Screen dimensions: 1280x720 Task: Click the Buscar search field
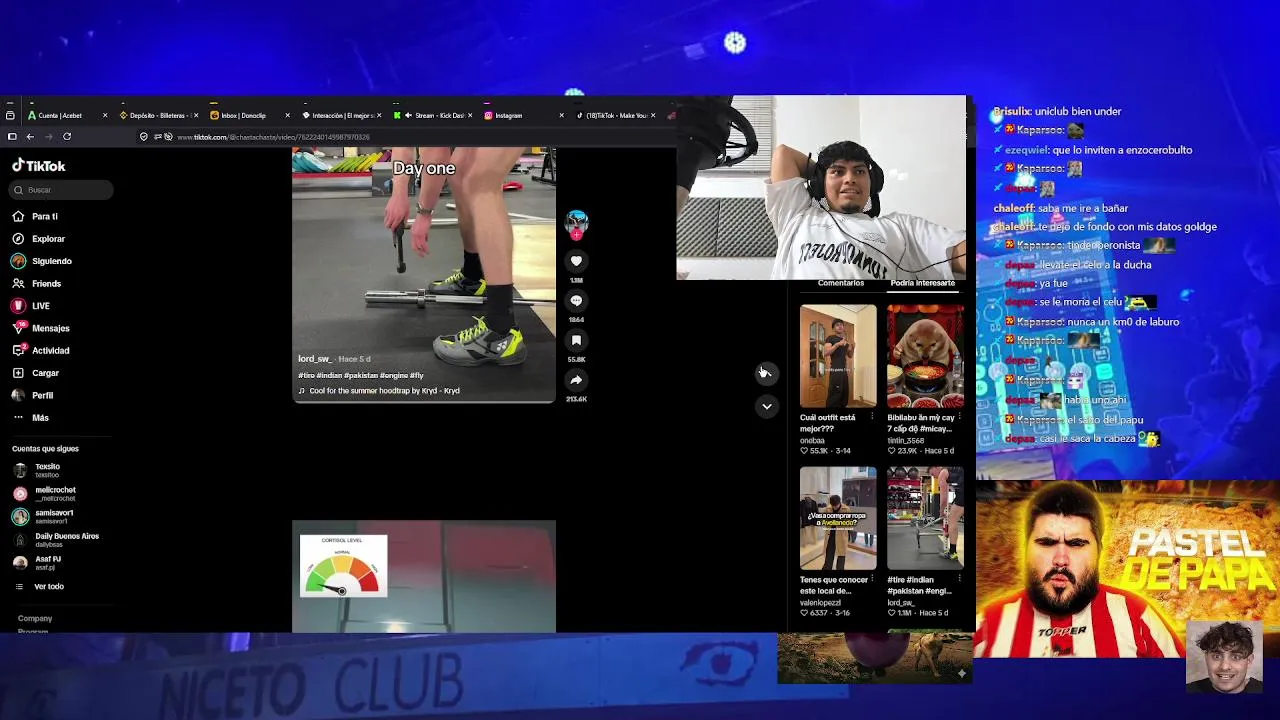[62, 190]
